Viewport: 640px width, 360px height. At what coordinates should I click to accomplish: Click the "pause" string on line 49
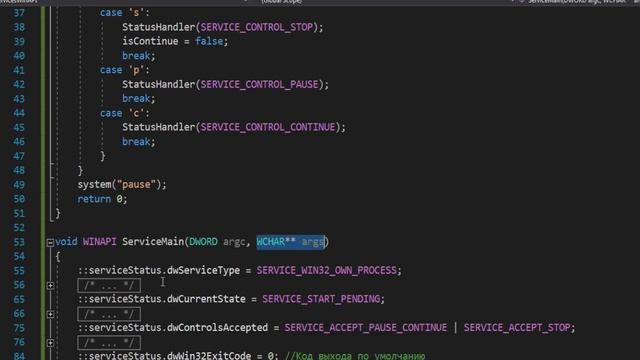pyautogui.click(x=136, y=184)
